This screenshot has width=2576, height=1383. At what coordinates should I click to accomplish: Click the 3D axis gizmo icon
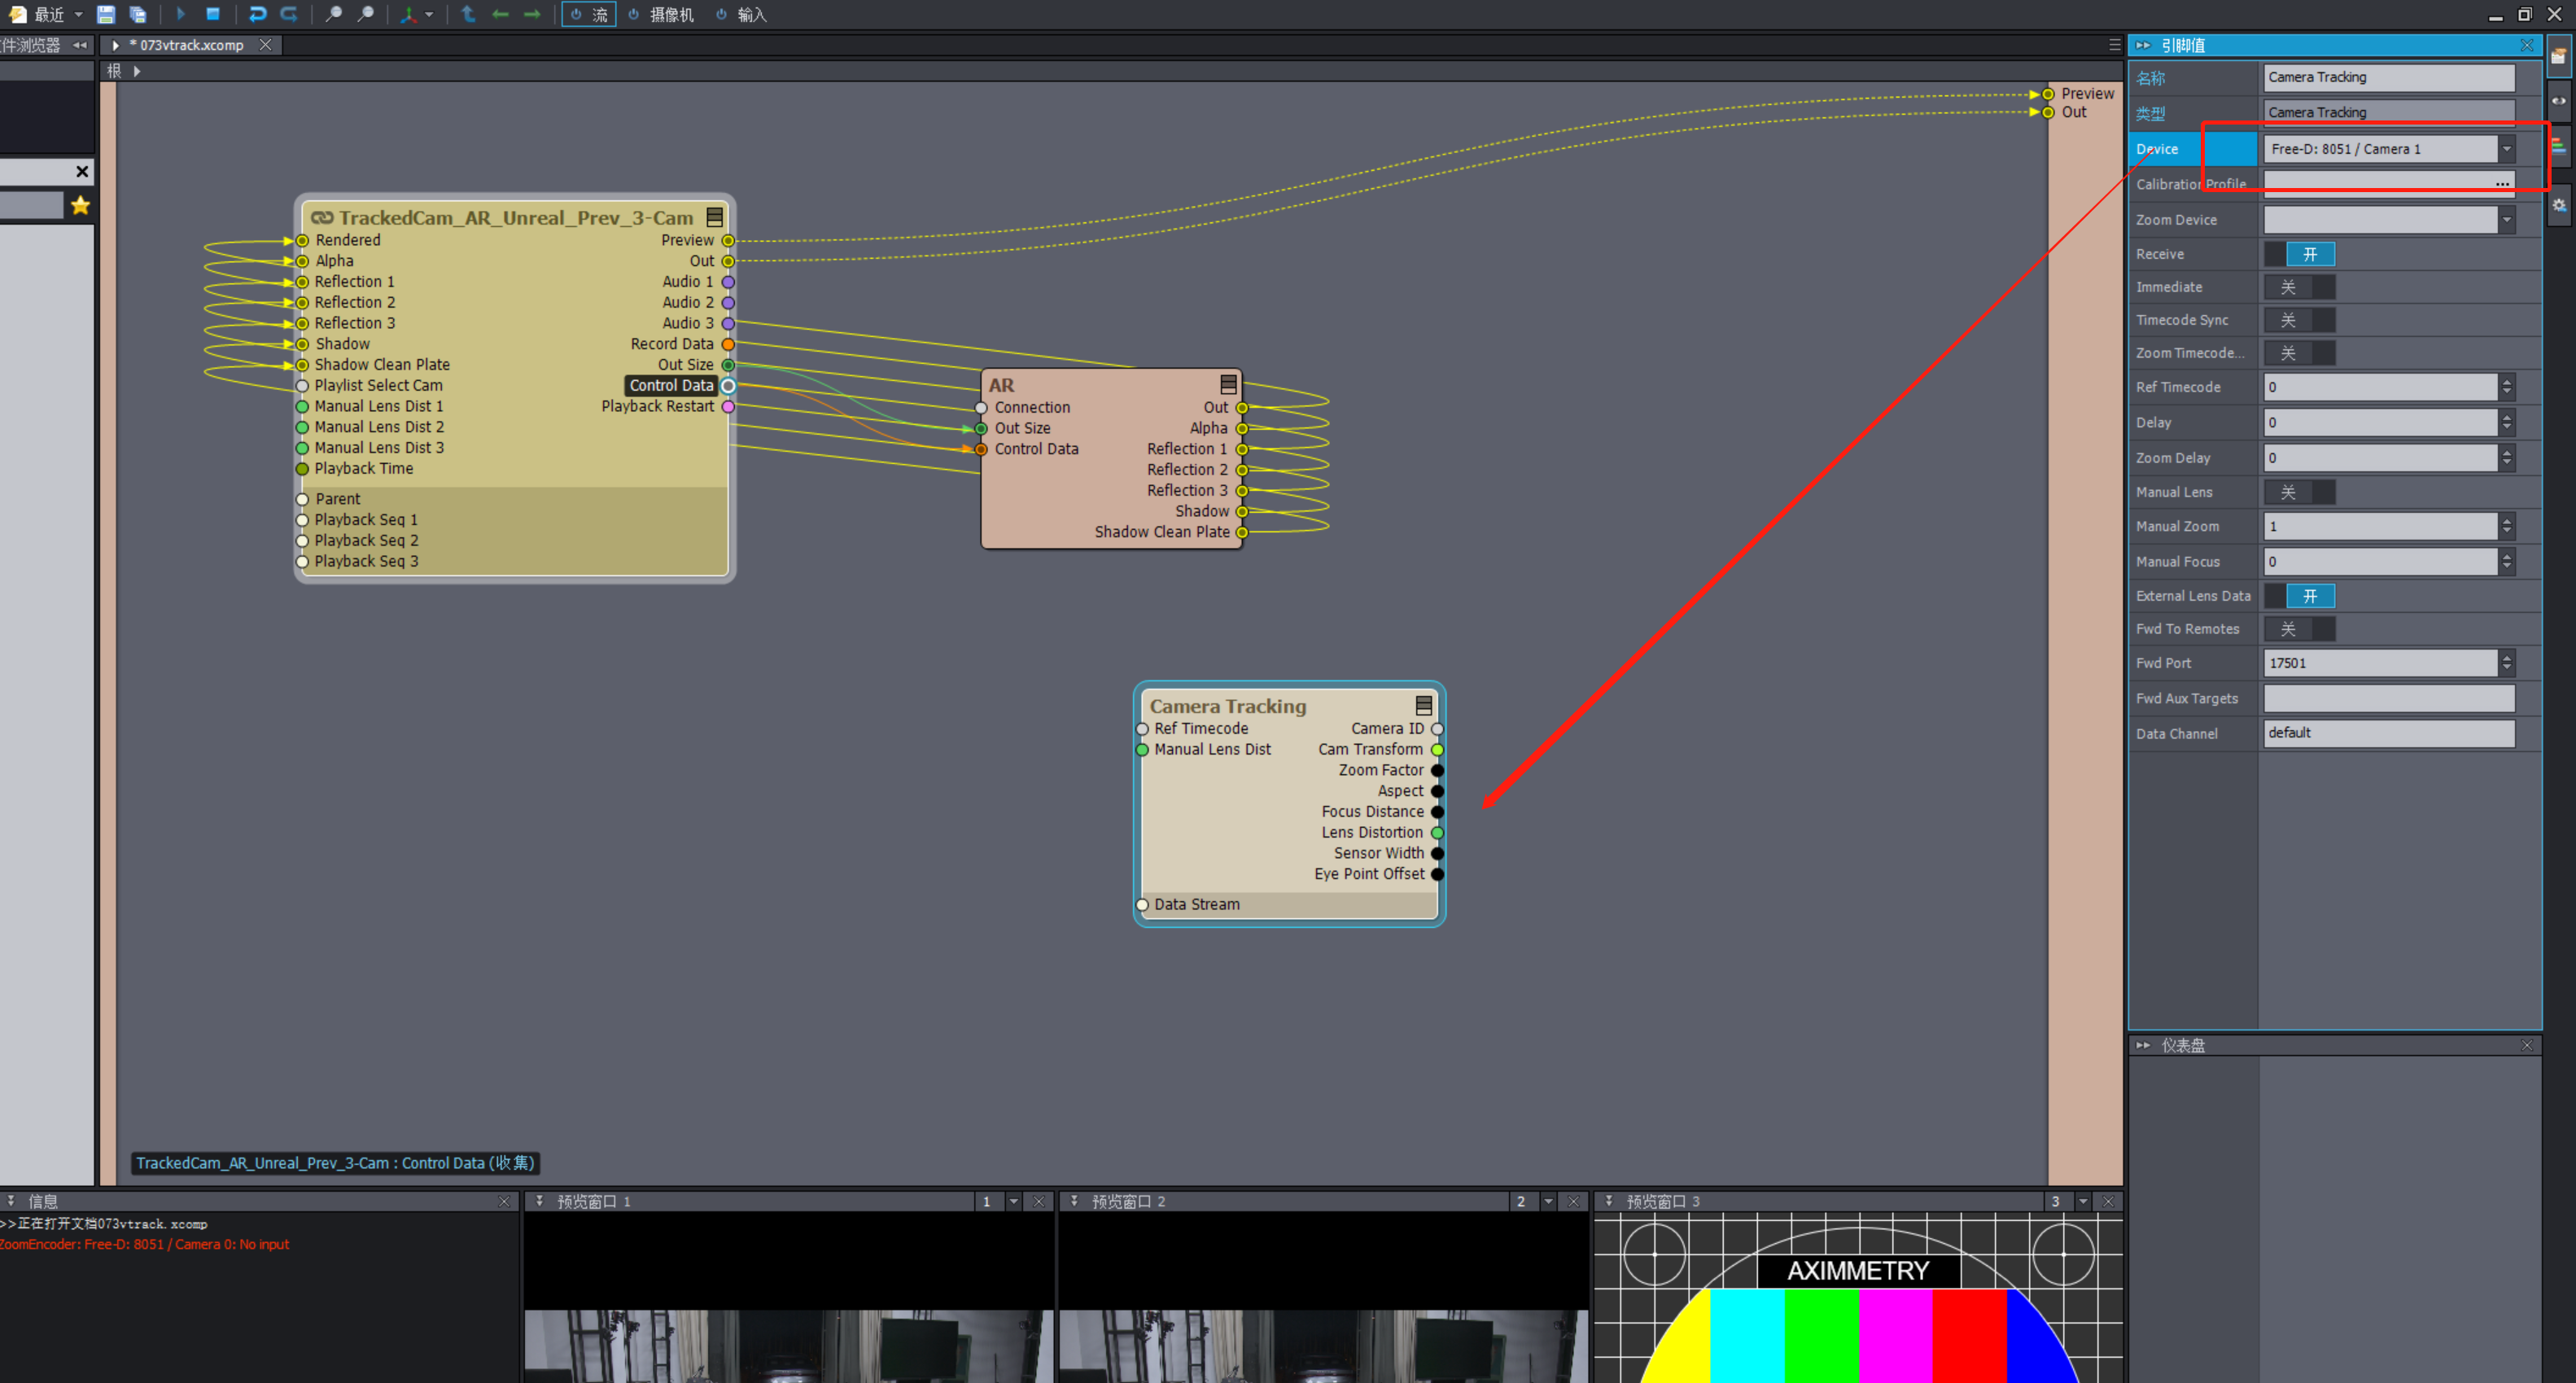(408, 14)
